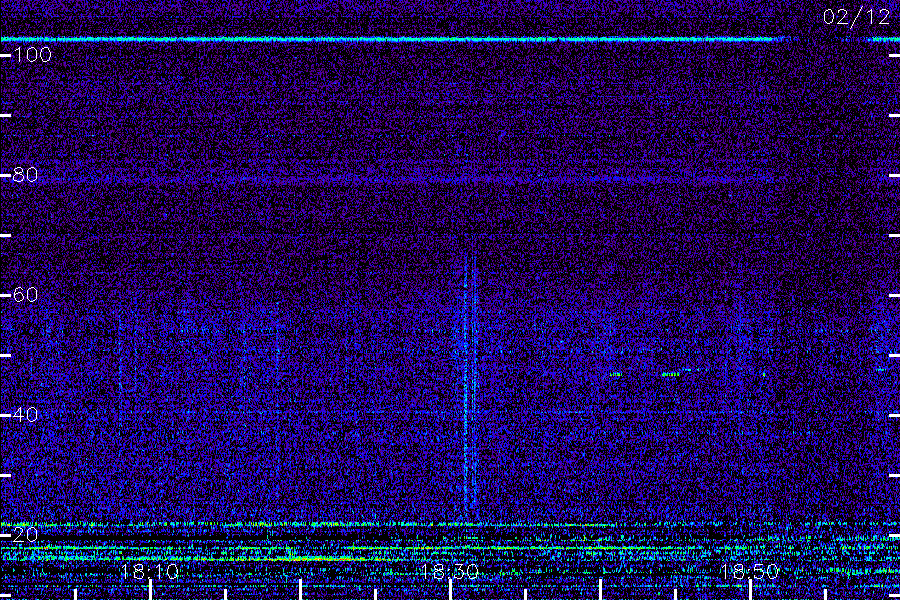The width and height of the screenshot is (900, 600).
Task: Click the 02/12 date label
Action: (856, 17)
